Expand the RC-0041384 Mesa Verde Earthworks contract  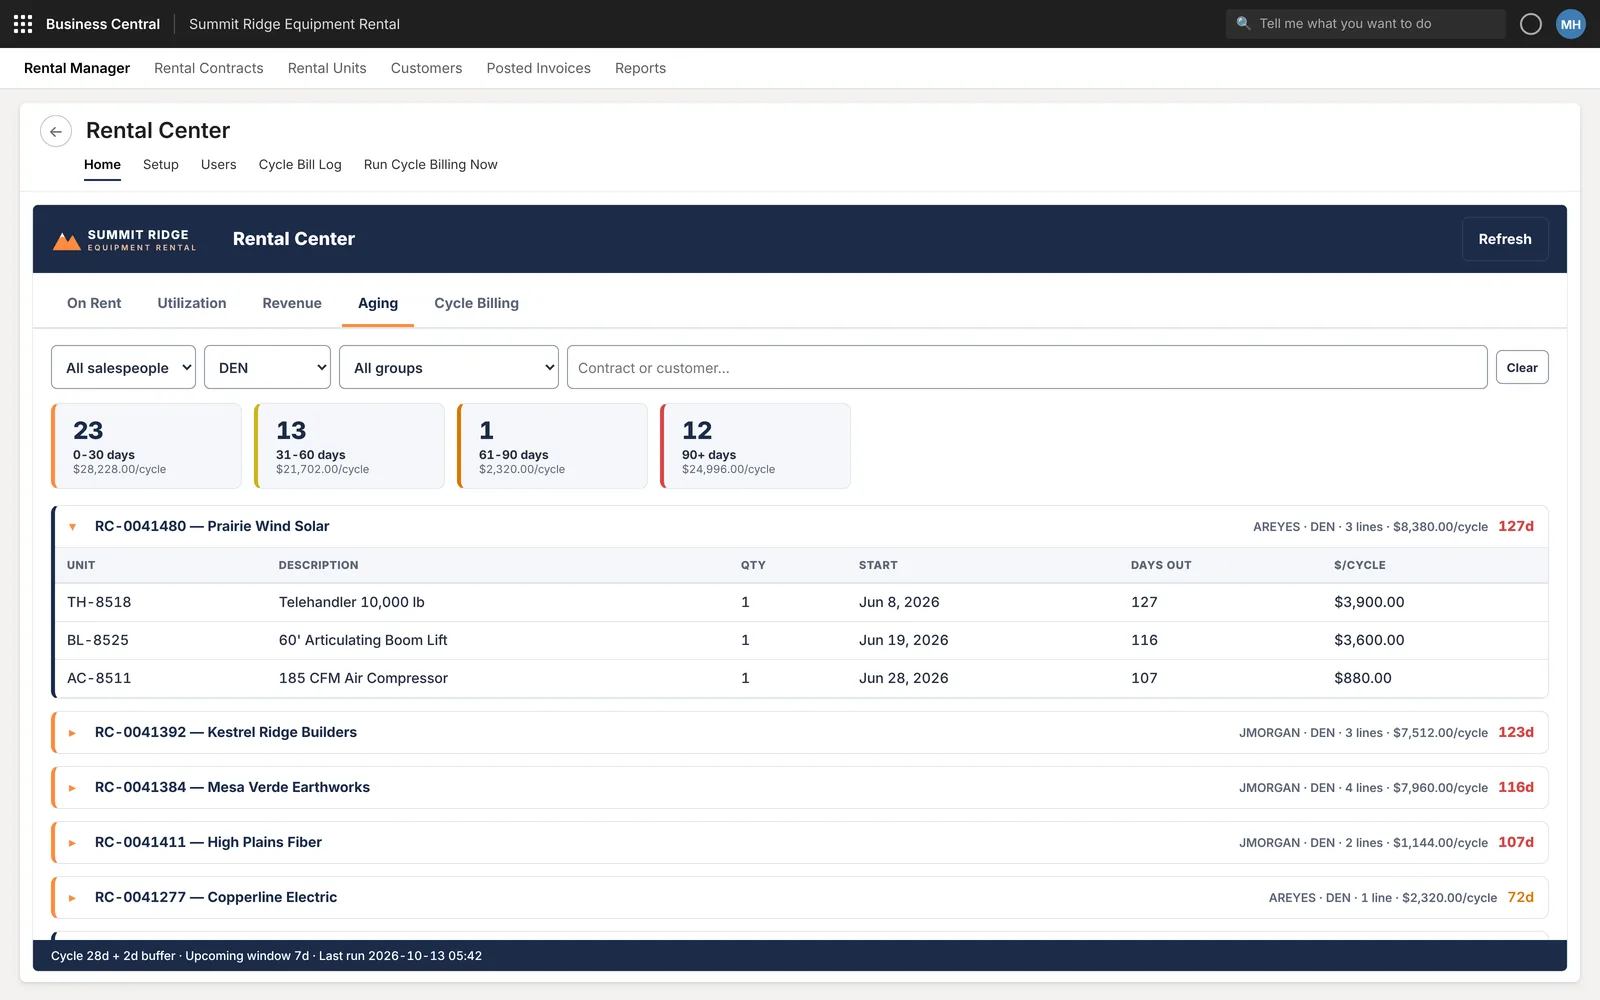72,788
